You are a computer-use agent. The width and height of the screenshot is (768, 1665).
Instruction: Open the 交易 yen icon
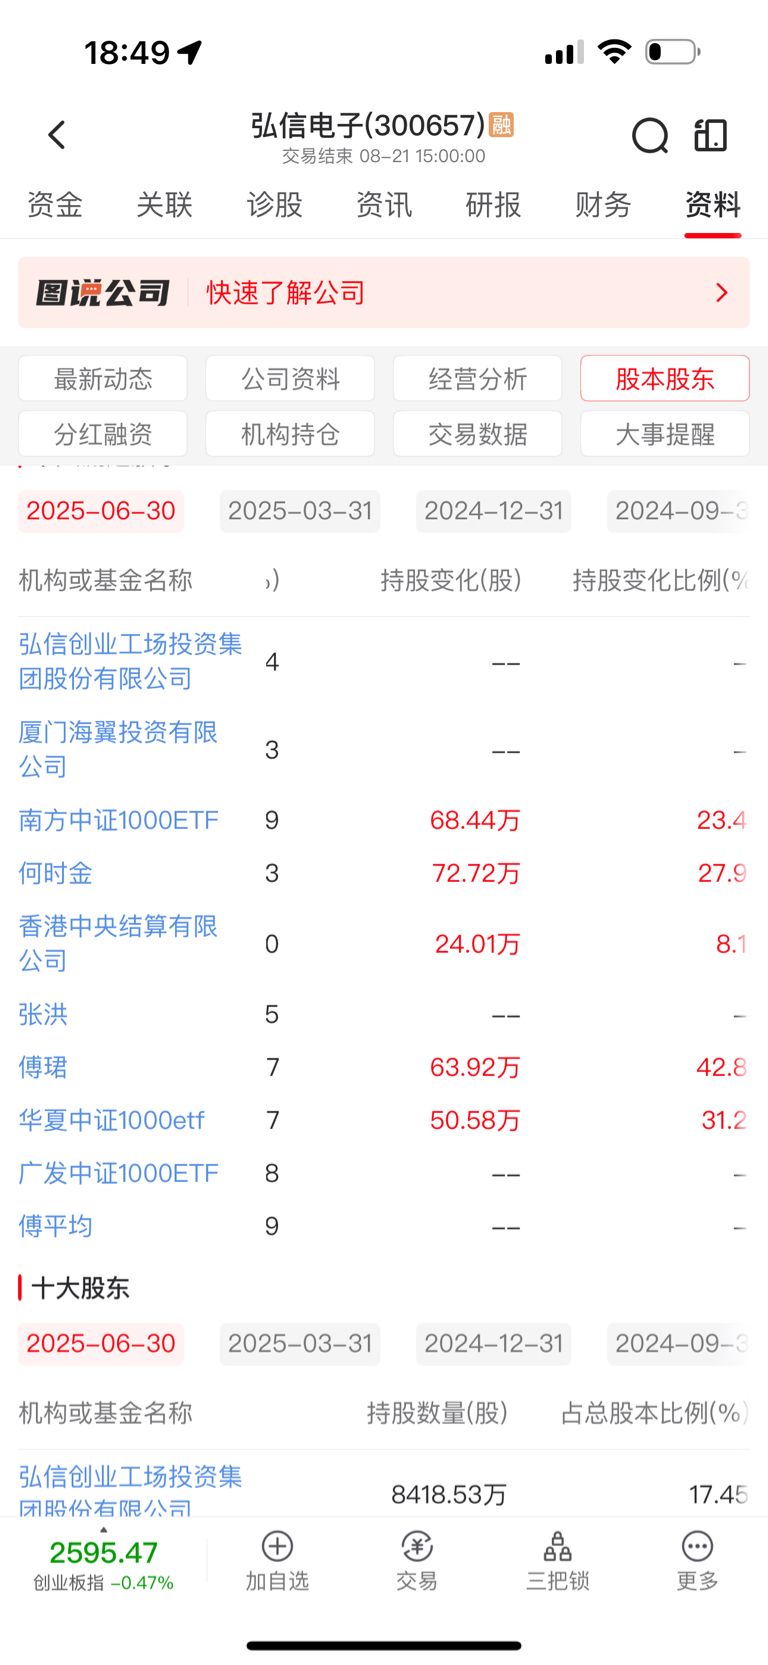[417, 1546]
